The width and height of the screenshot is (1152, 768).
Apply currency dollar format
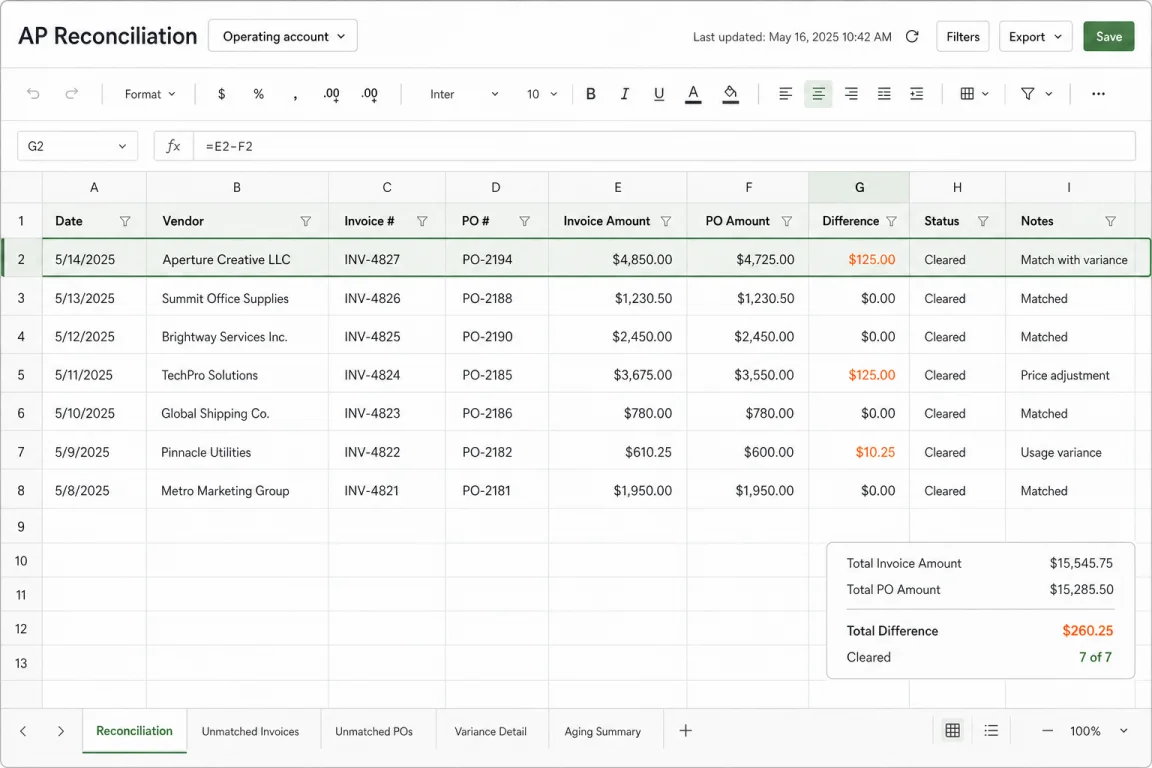coord(221,94)
